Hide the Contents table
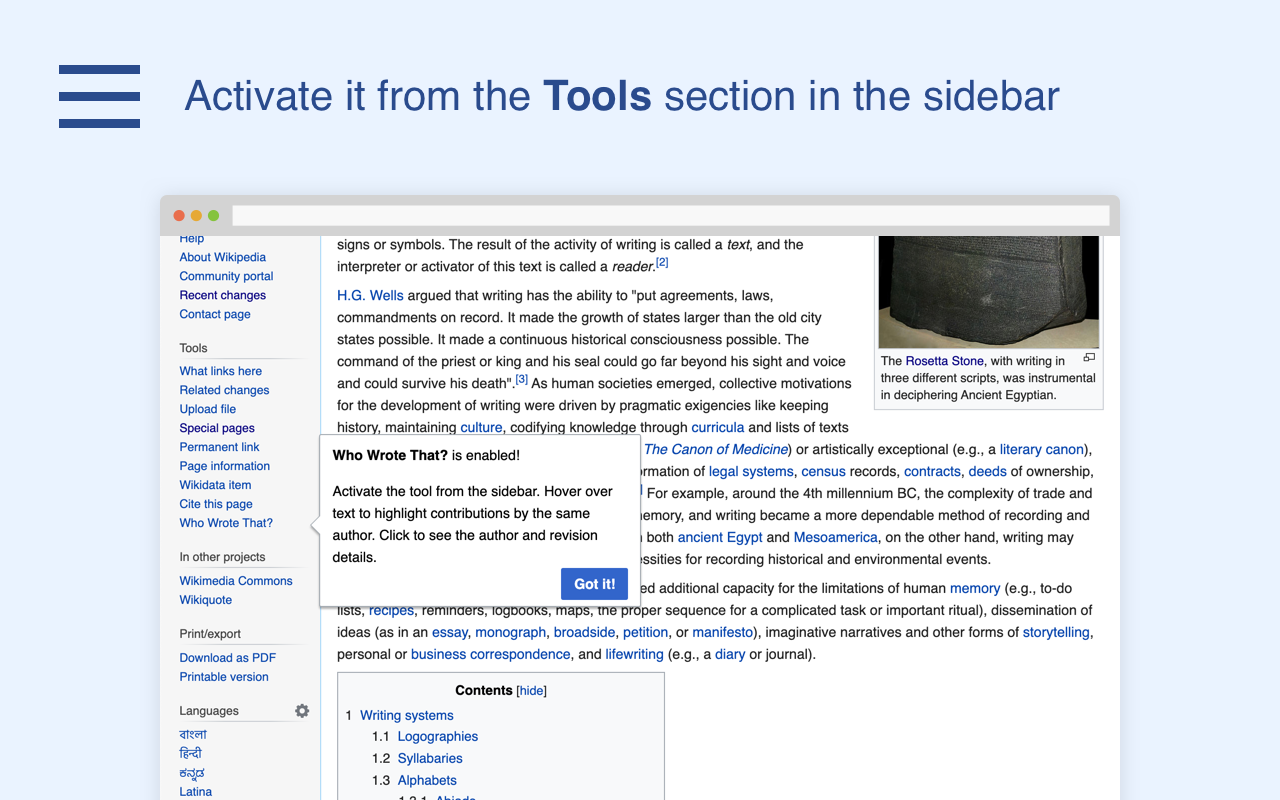1280x800 pixels. 531,691
